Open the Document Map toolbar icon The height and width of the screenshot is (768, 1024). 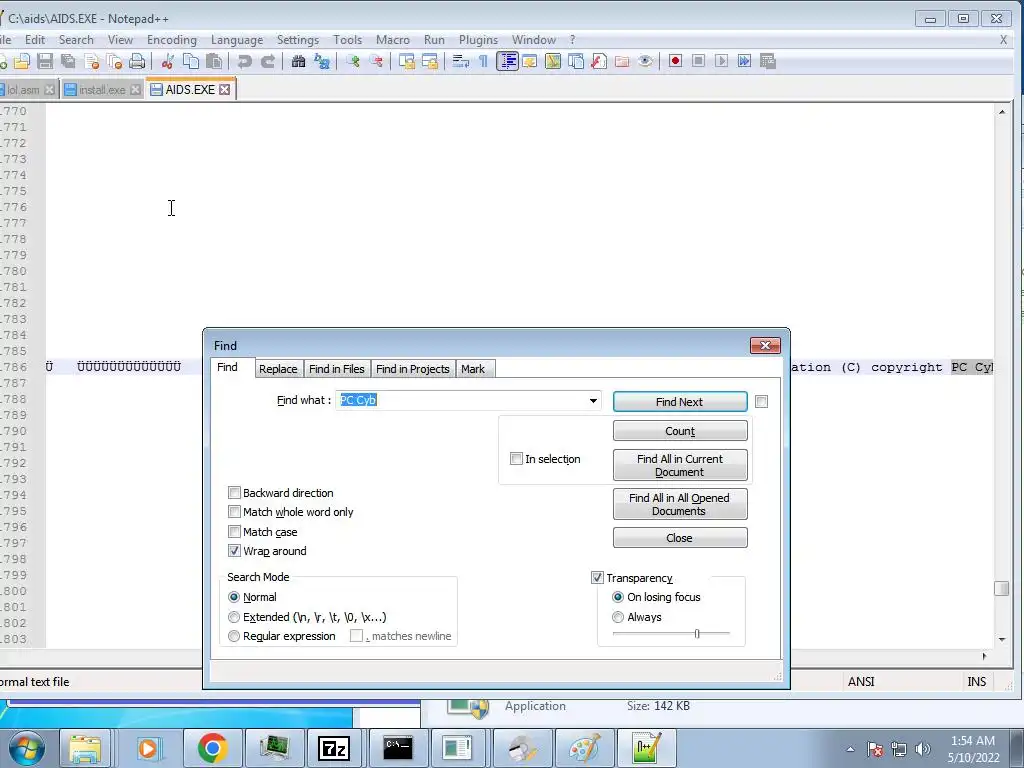point(553,61)
